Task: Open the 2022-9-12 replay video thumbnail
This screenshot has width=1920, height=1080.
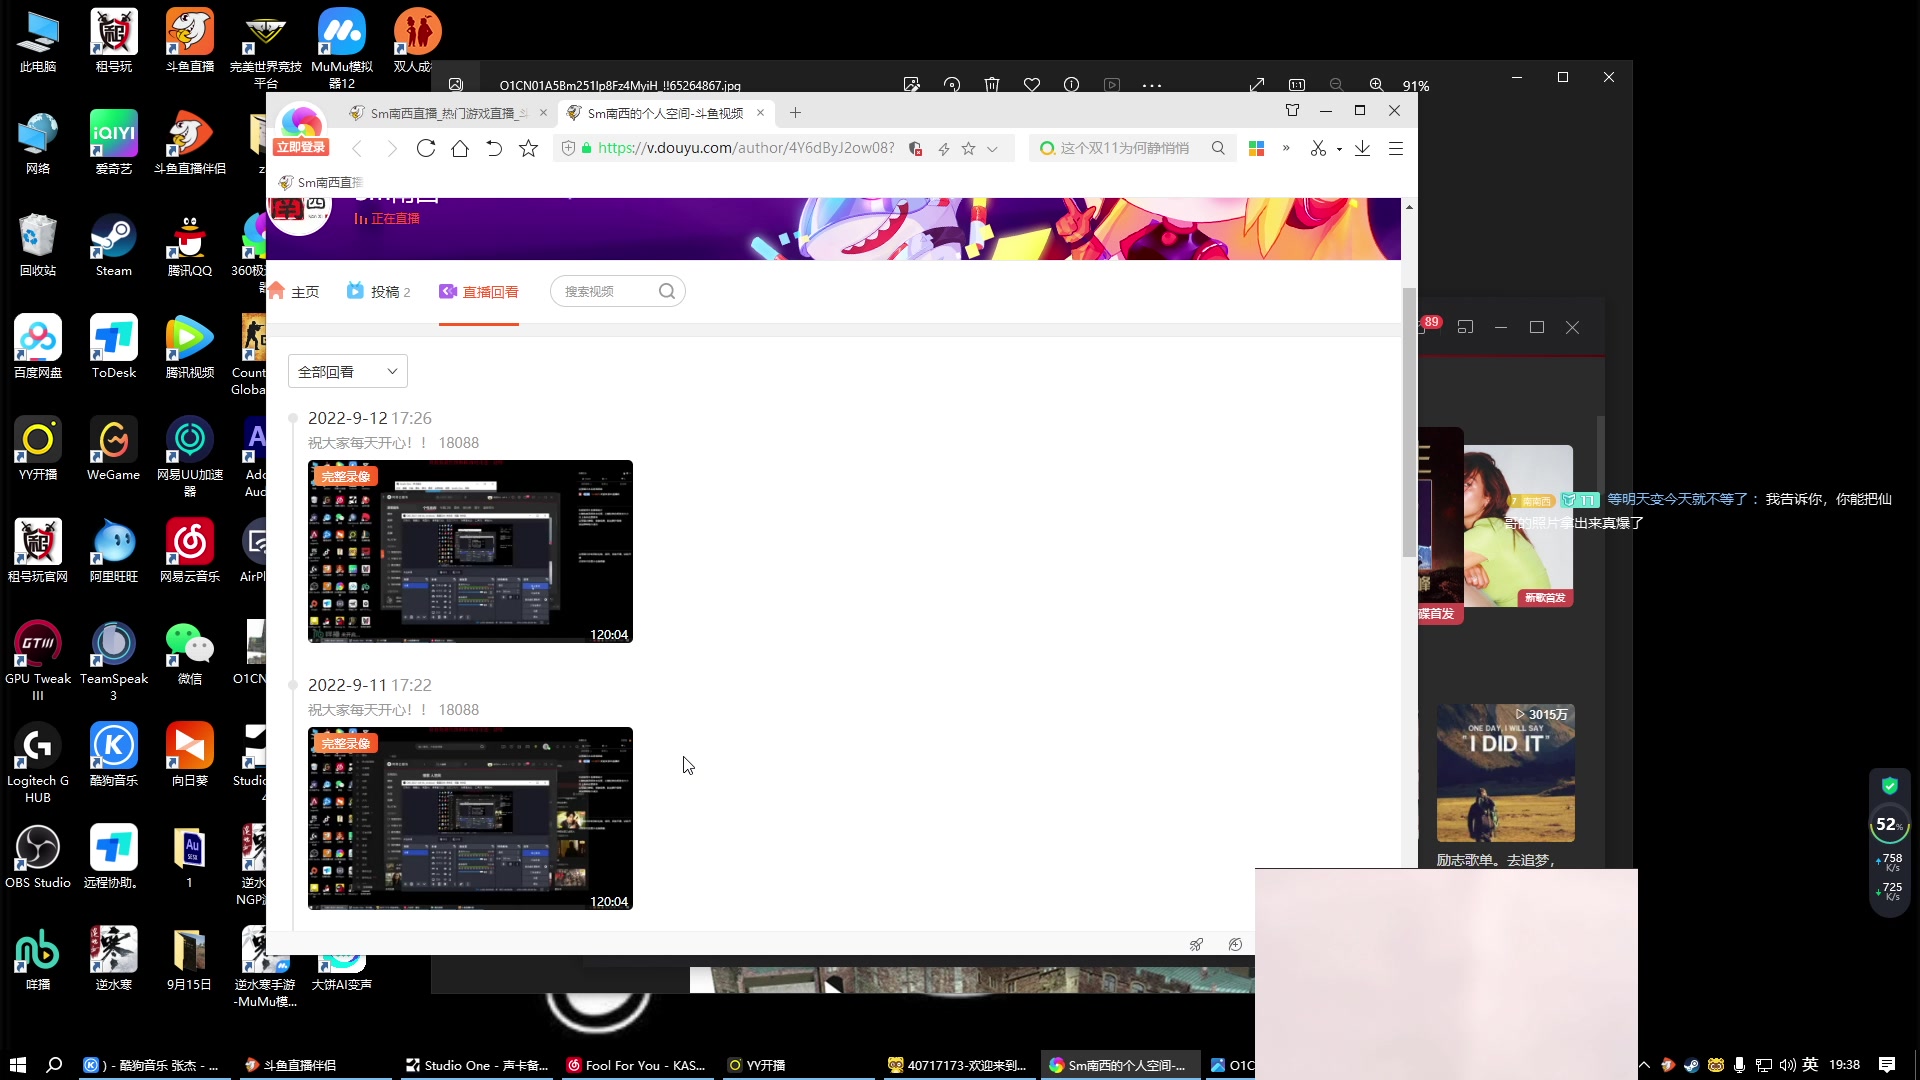Action: [x=470, y=551]
